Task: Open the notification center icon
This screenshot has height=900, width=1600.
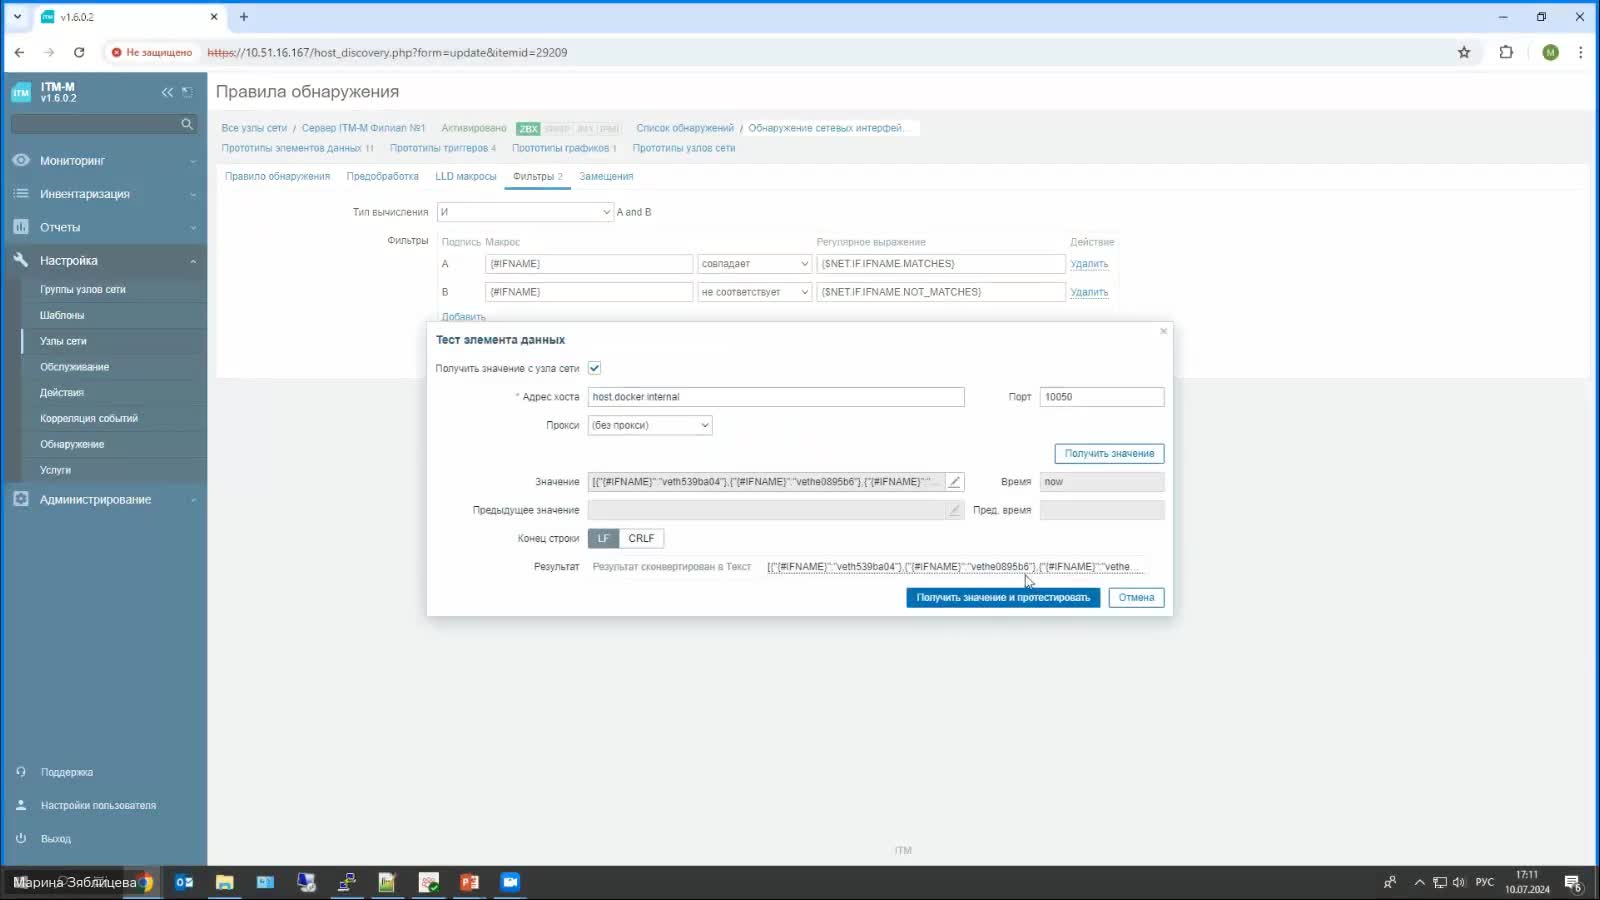Action: [x=1573, y=883]
